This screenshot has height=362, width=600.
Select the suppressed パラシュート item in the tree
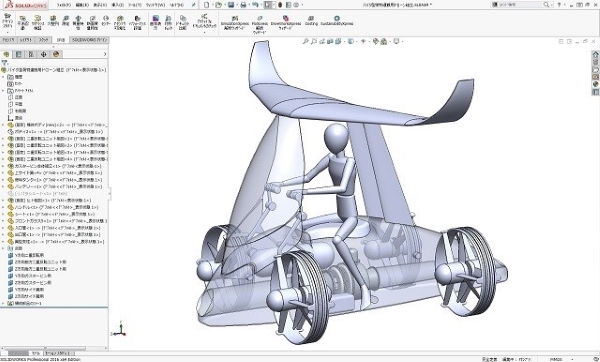pos(38,194)
